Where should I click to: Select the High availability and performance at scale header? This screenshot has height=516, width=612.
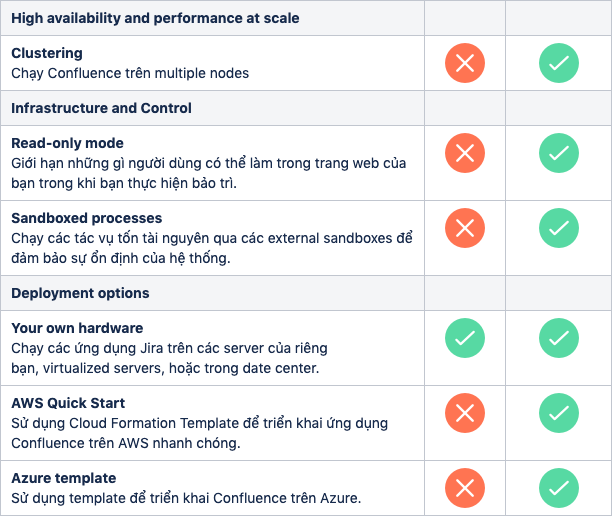coord(155,18)
